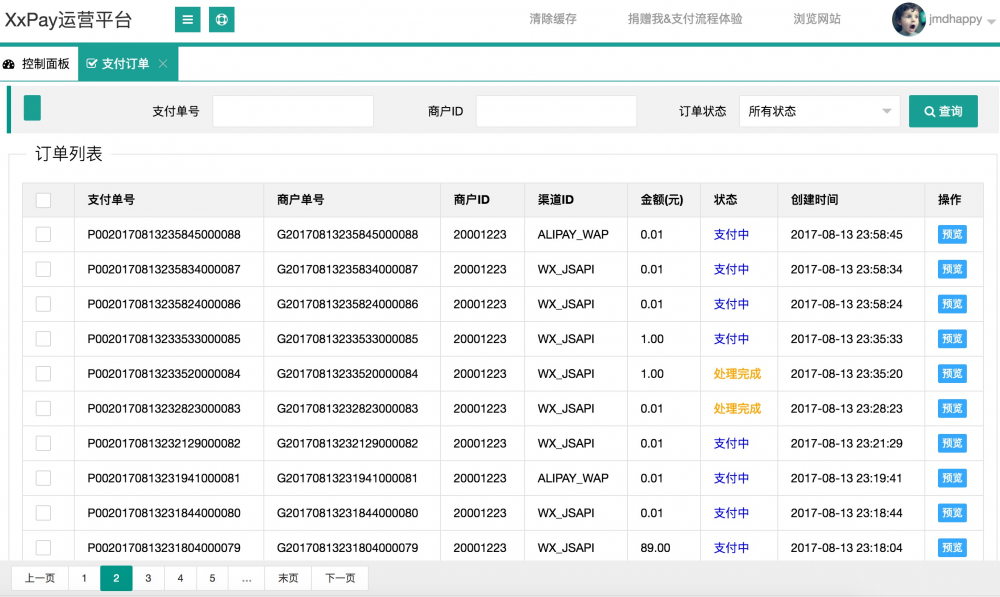Close the 支付订单 tab with its × icon
Viewport: 1000px width, 597px height.
pyautogui.click(x=162, y=62)
